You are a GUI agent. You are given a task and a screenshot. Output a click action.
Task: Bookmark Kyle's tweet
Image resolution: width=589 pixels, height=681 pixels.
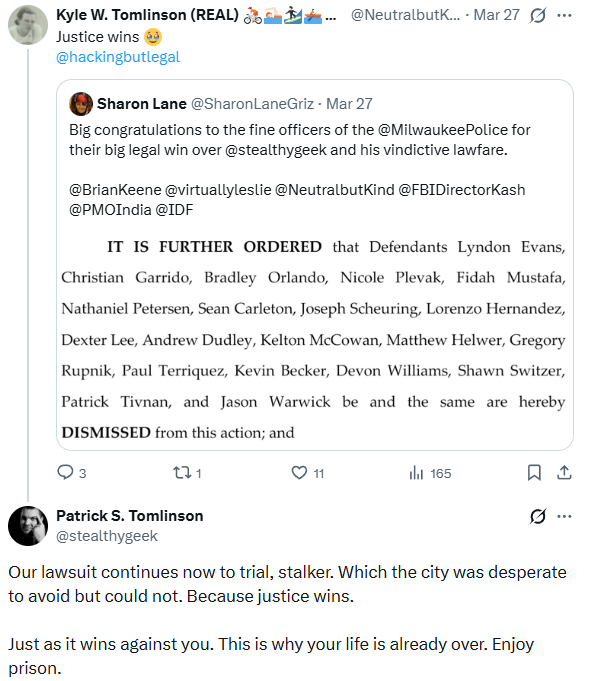(x=534, y=473)
